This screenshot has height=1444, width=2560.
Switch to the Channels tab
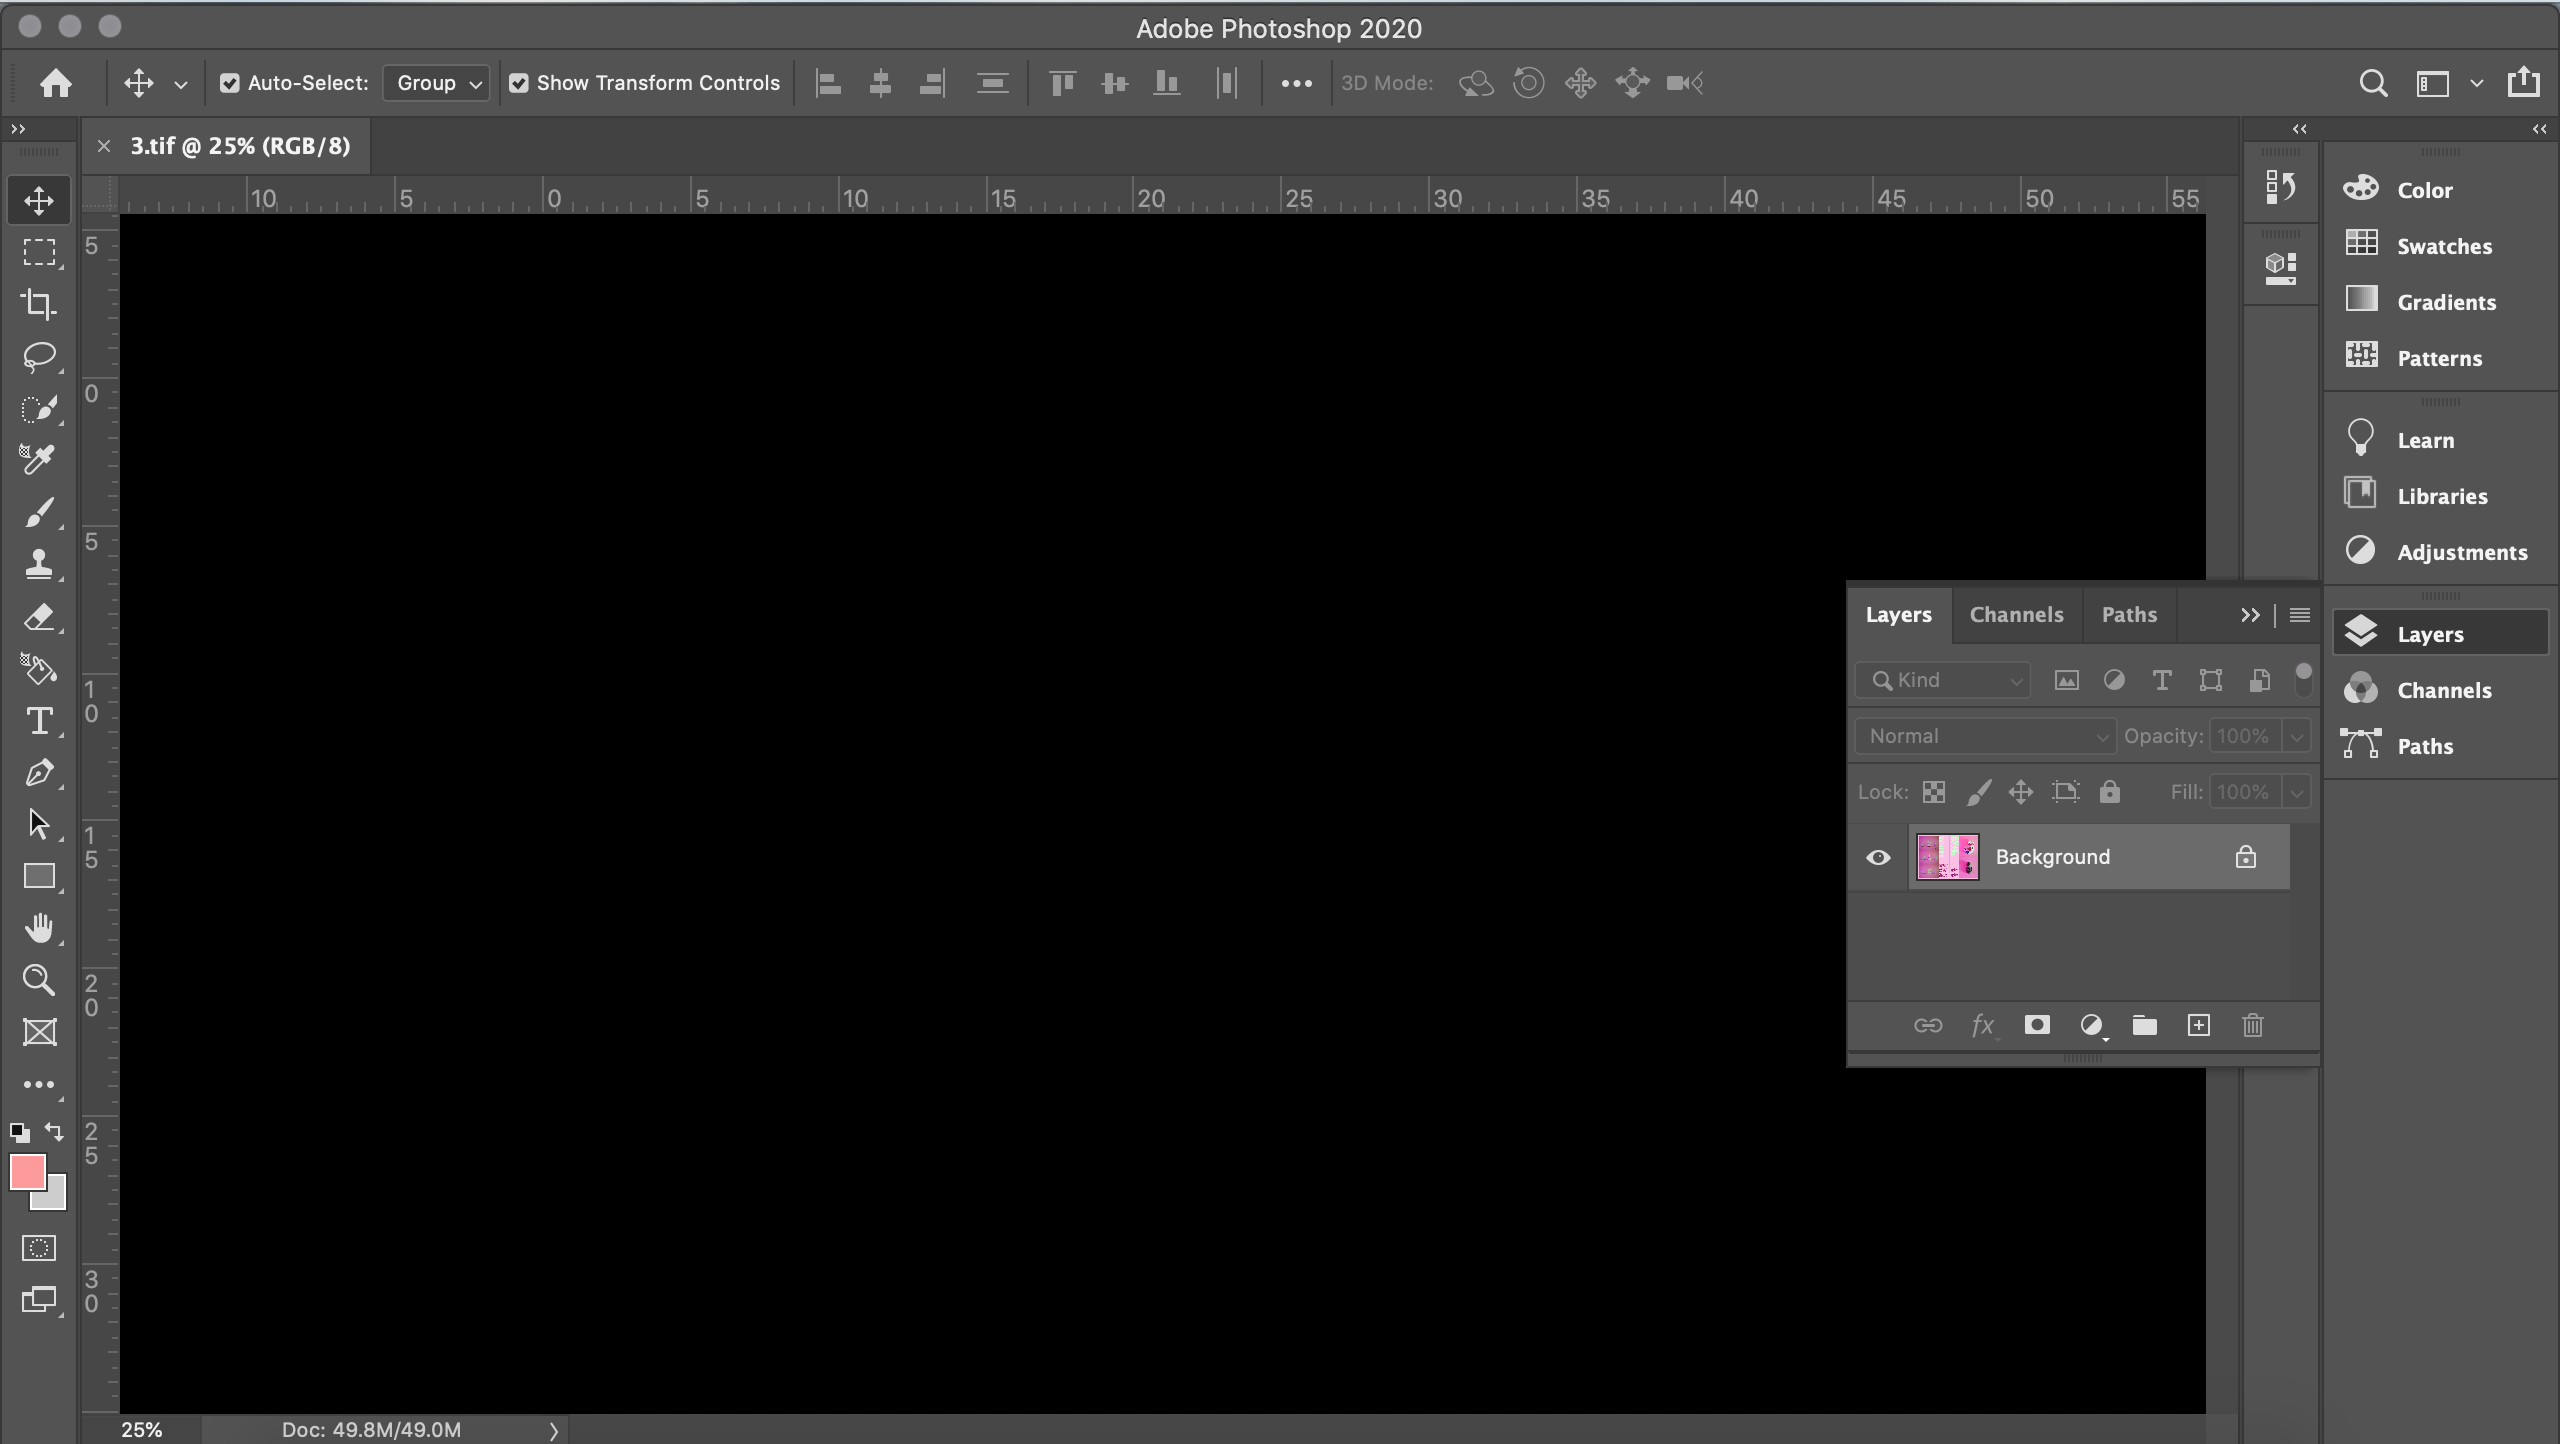pyautogui.click(x=2016, y=614)
